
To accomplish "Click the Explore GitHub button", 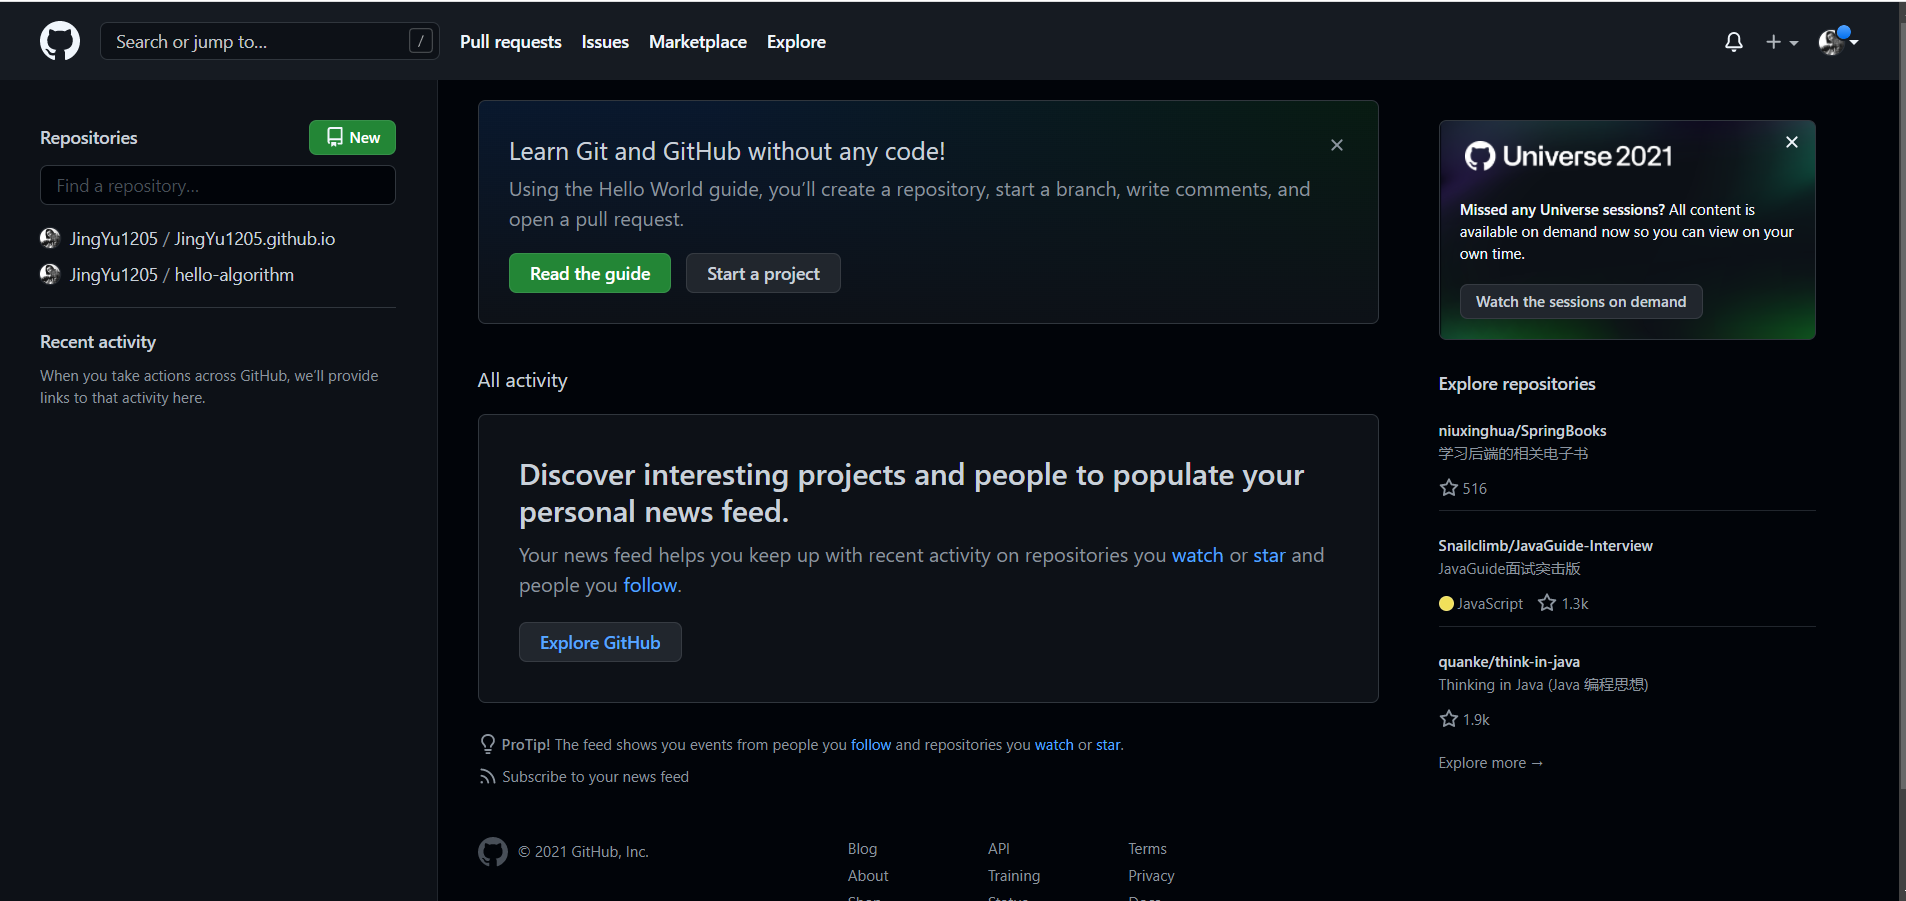I will [x=600, y=642].
